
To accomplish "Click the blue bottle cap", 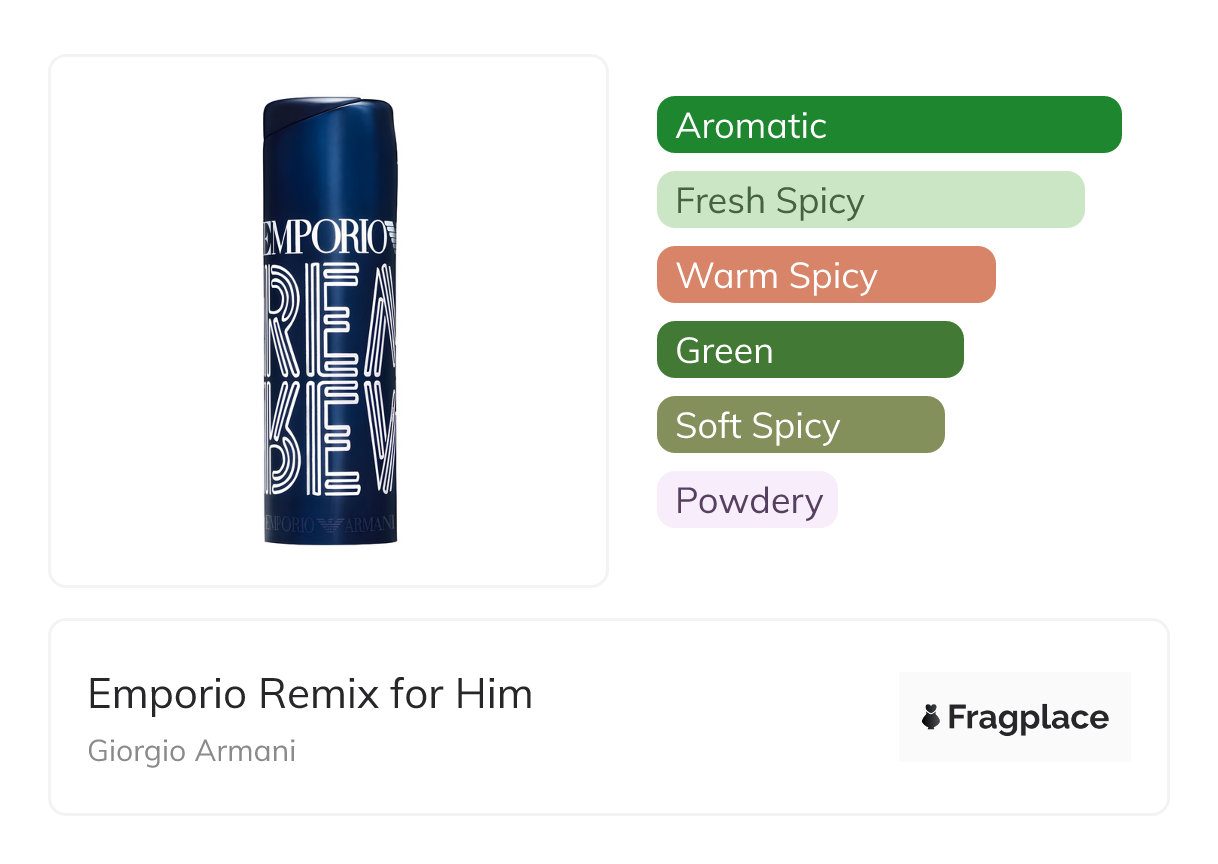I will 330,119.
